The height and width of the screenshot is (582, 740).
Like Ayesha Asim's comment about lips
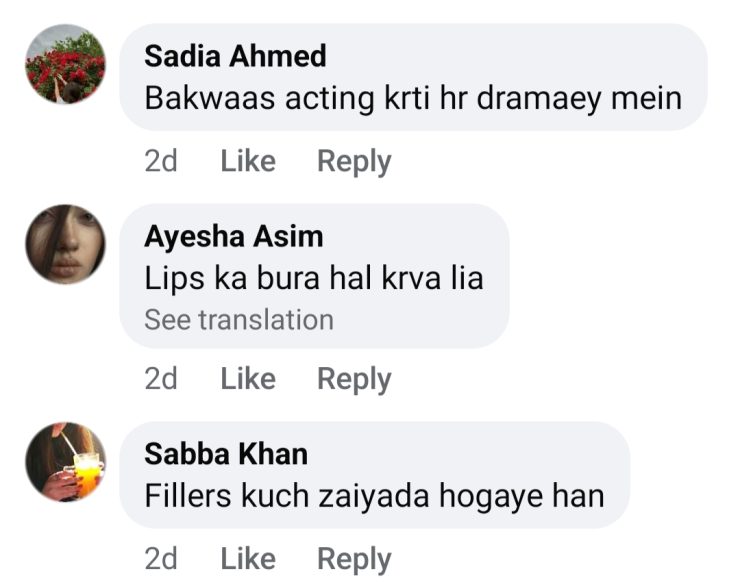[248, 379]
